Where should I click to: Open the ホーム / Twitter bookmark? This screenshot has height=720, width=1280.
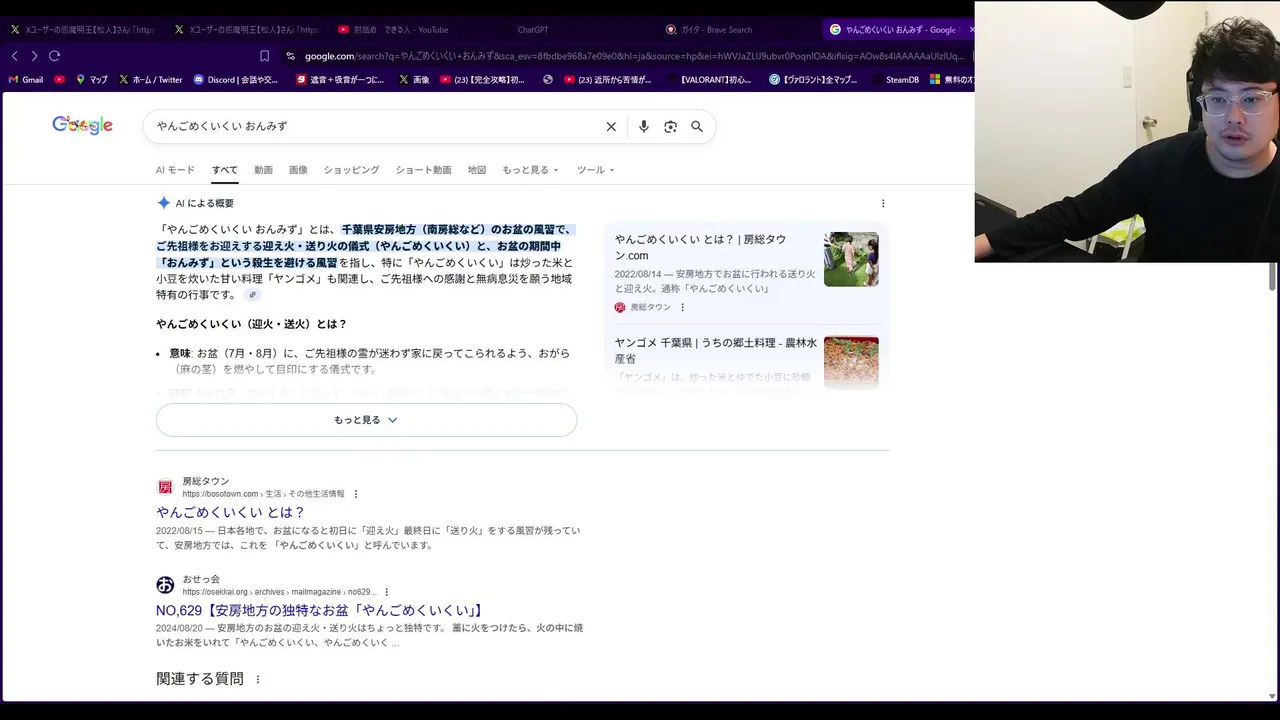(151, 79)
